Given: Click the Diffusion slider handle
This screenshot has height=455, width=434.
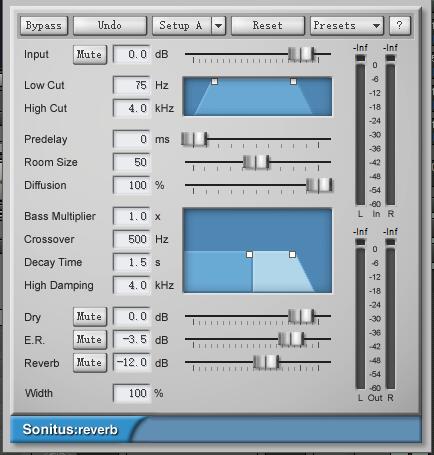Looking at the screenshot, I should pyautogui.click(x=319, y=185).
